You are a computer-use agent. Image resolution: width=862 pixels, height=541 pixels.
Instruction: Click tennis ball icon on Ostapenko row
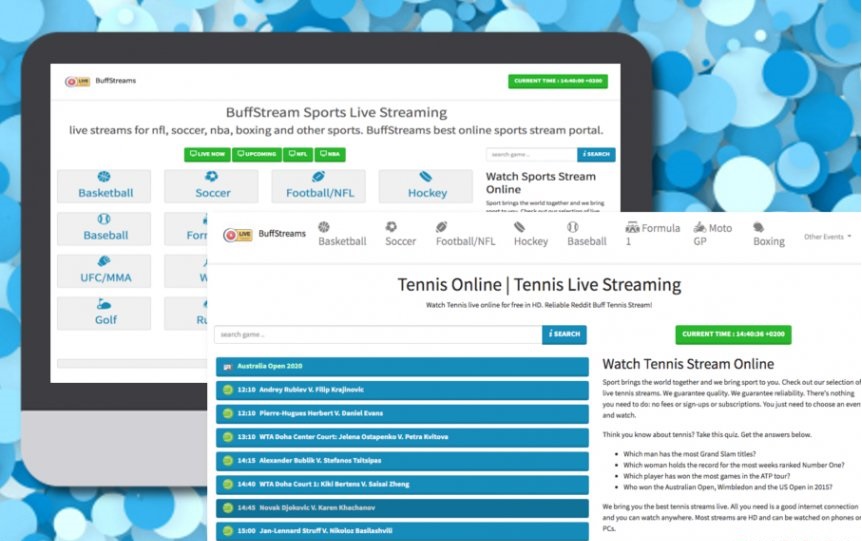228,437
